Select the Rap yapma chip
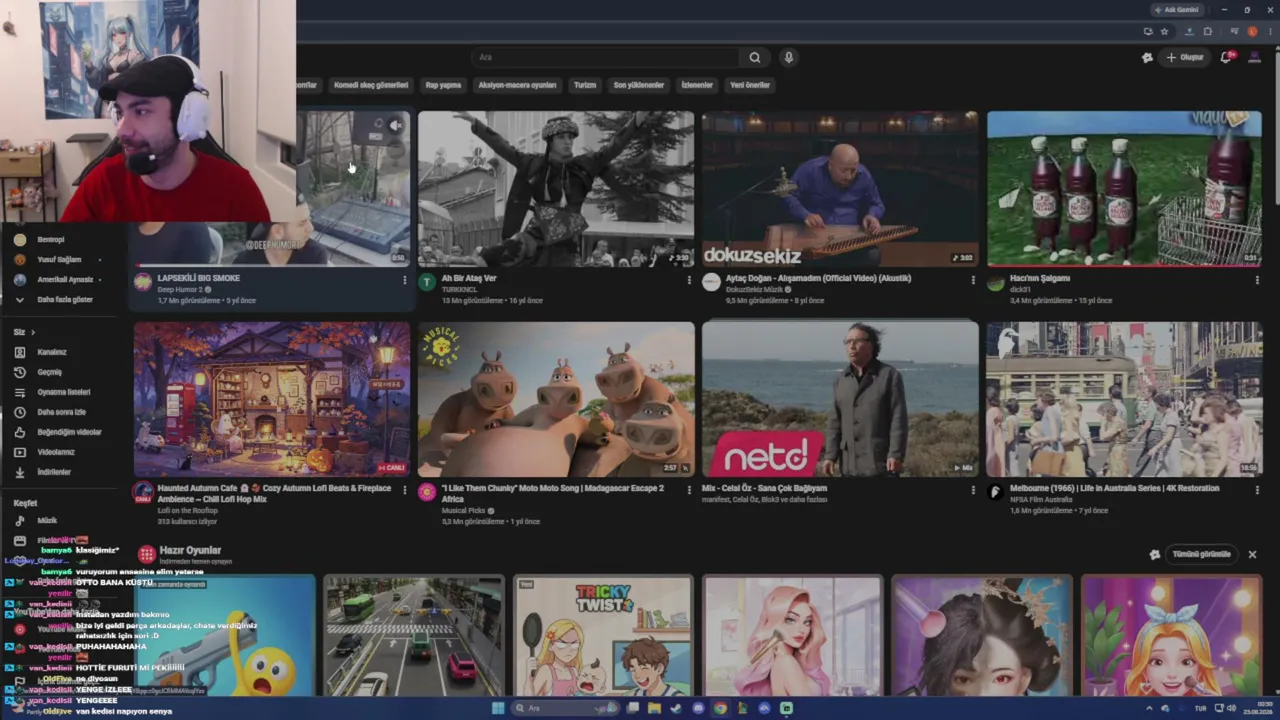Screen dimensions: 1280x720 coord(443,85)
